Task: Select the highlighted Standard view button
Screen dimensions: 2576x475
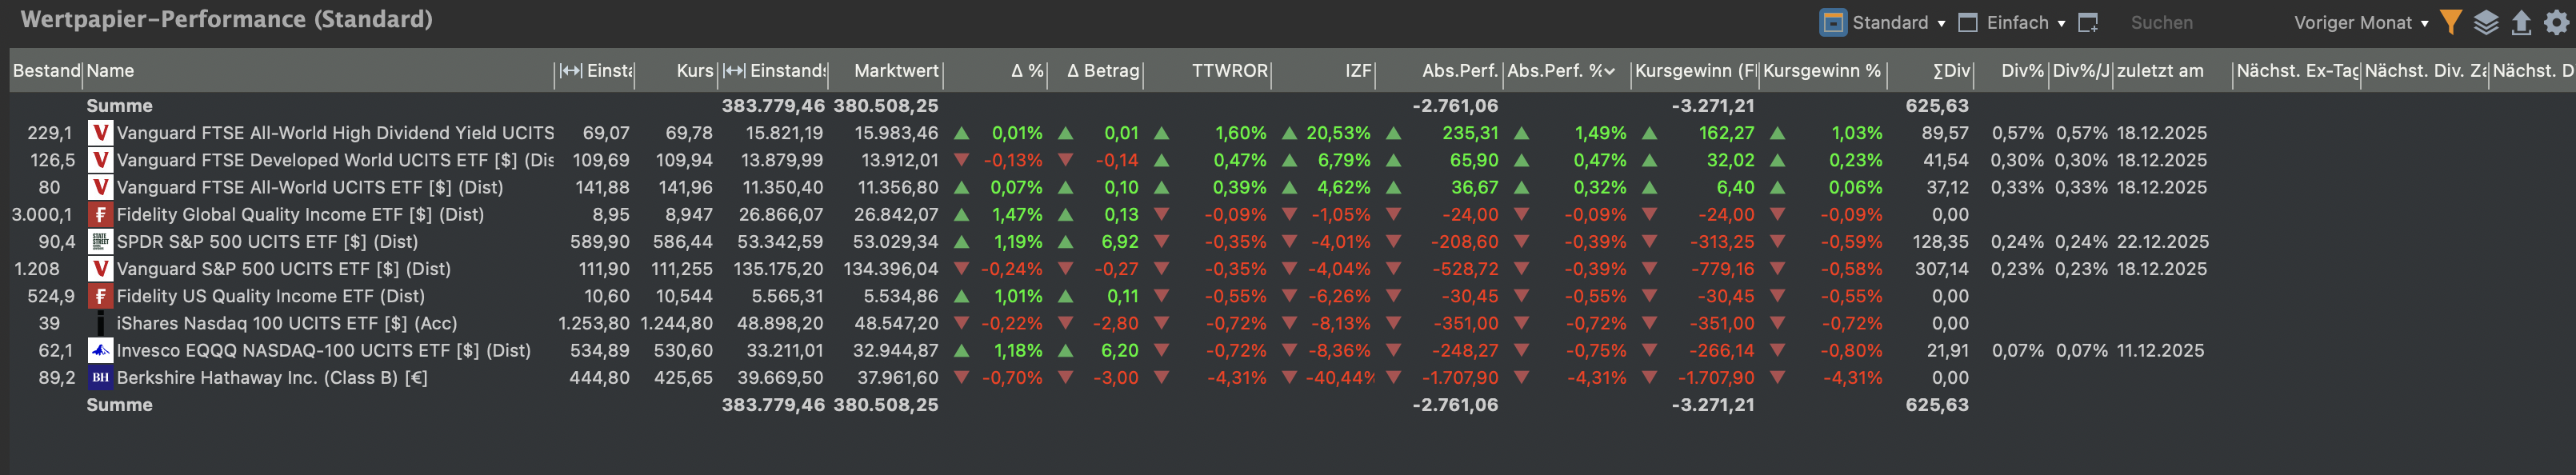Action: pos(1833,23)
